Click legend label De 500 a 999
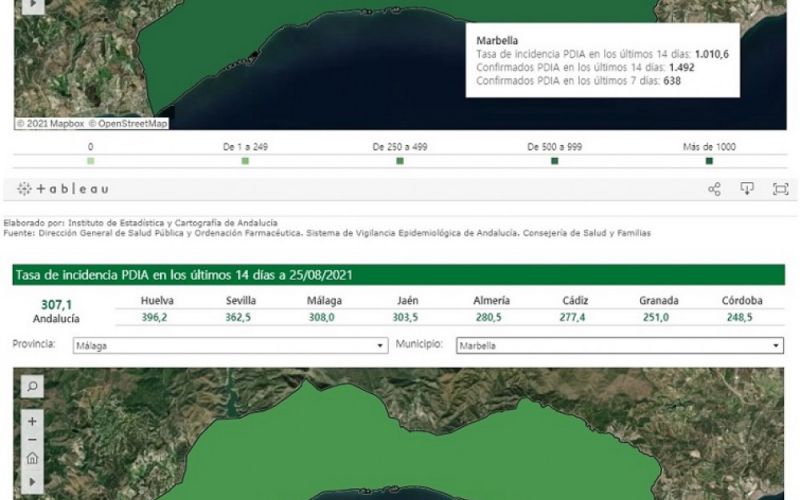 [555, 147]
